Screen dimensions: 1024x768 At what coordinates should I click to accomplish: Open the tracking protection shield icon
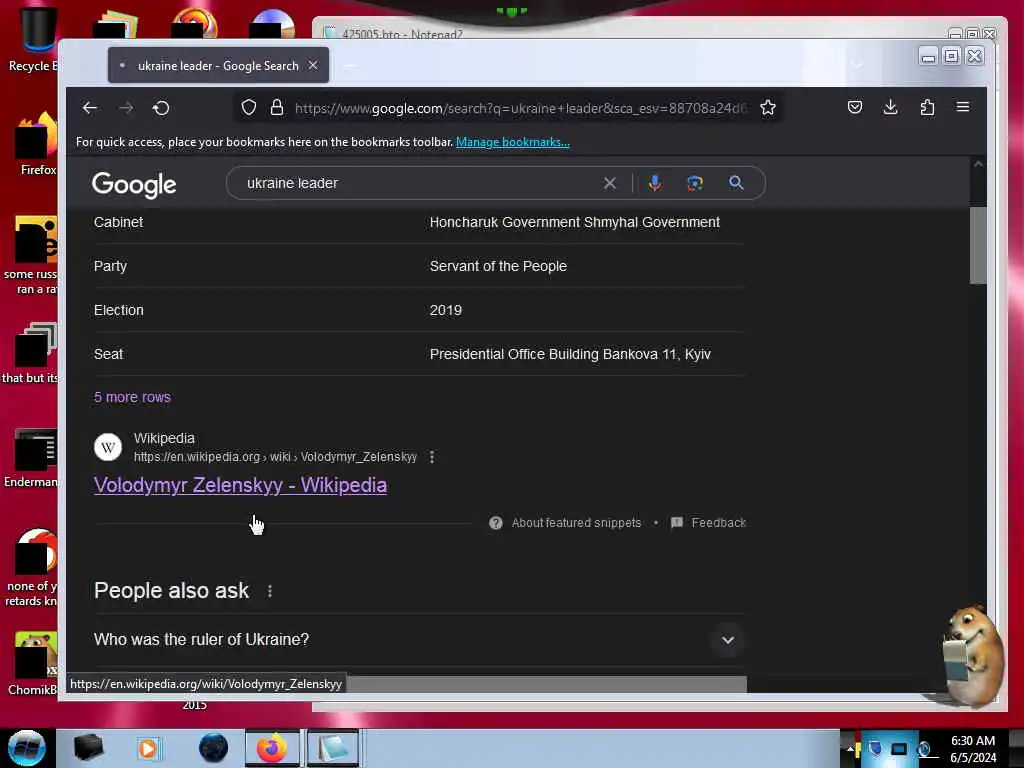click(249, 108)
